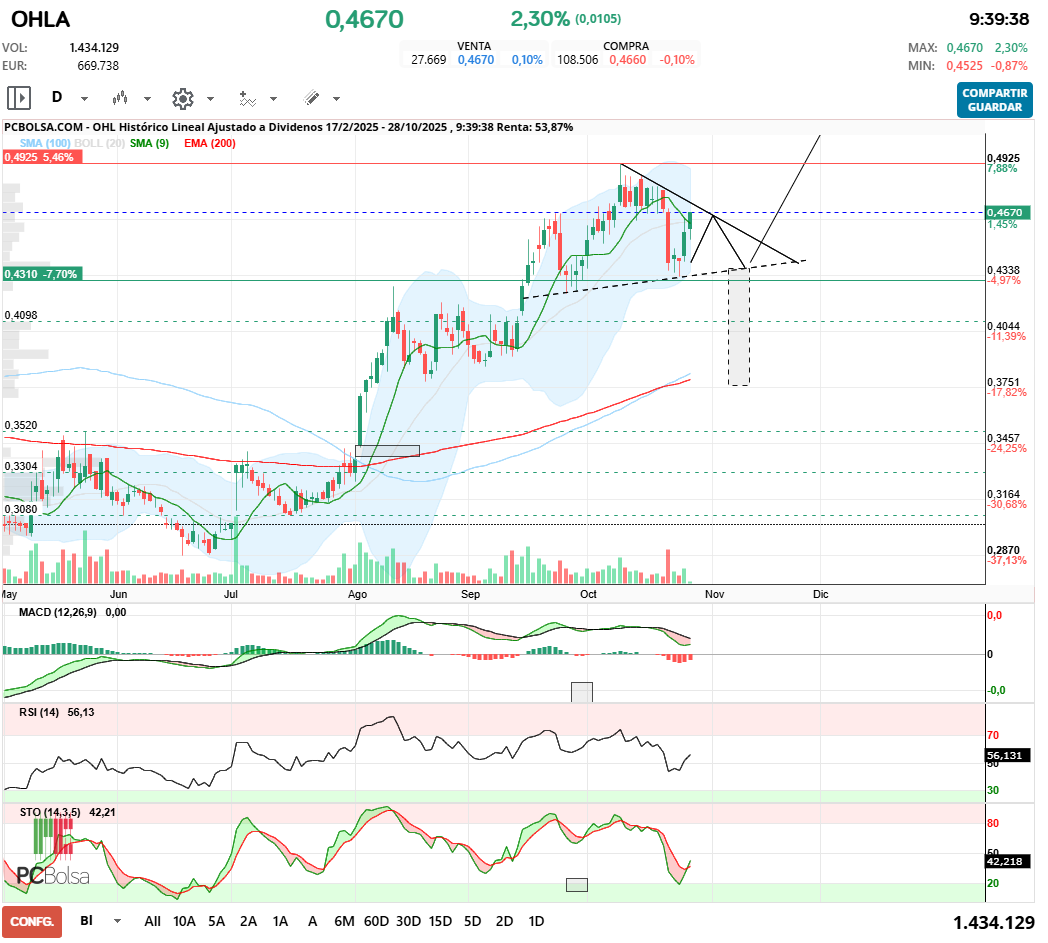
Task: Expand the BI dropdown at bottom
Action: [x=118, y=921]
